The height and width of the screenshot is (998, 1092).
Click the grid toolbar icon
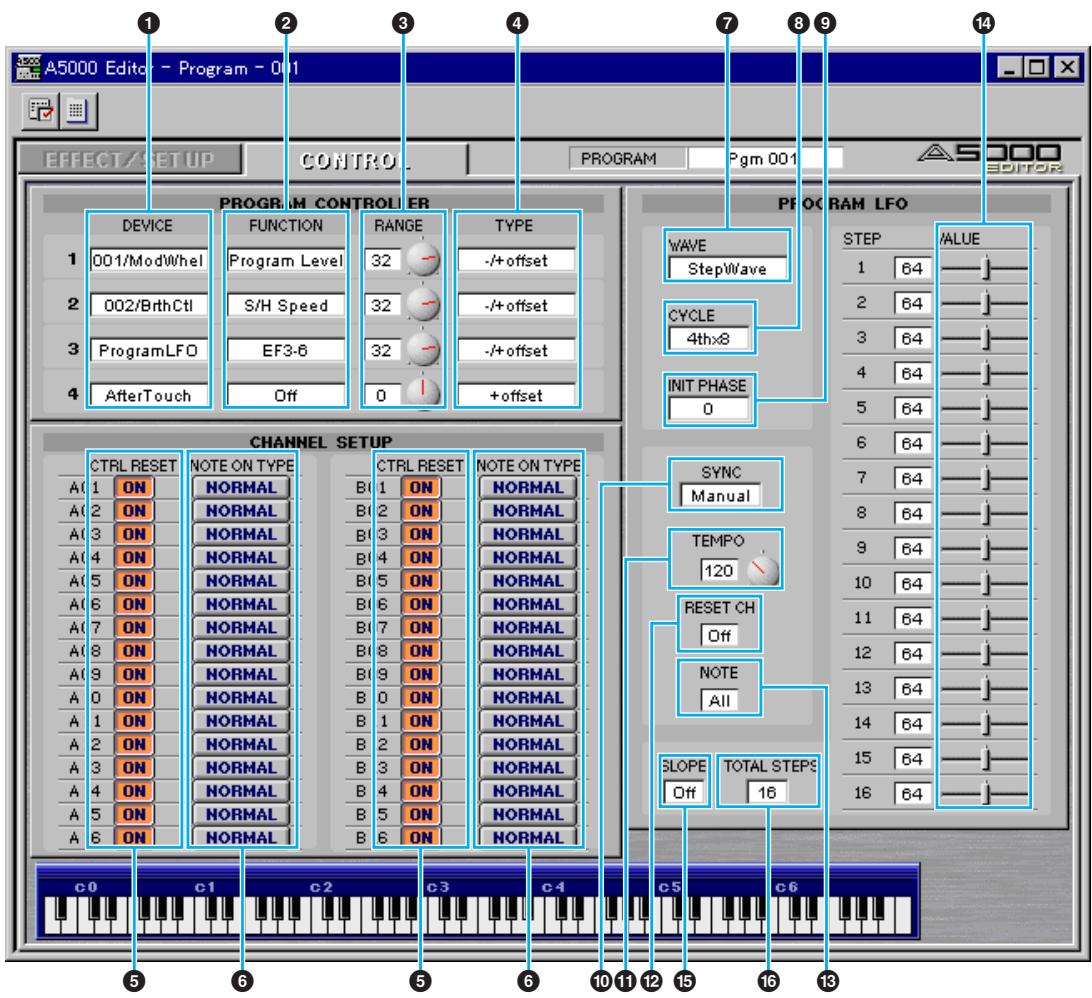pos(77,111)
